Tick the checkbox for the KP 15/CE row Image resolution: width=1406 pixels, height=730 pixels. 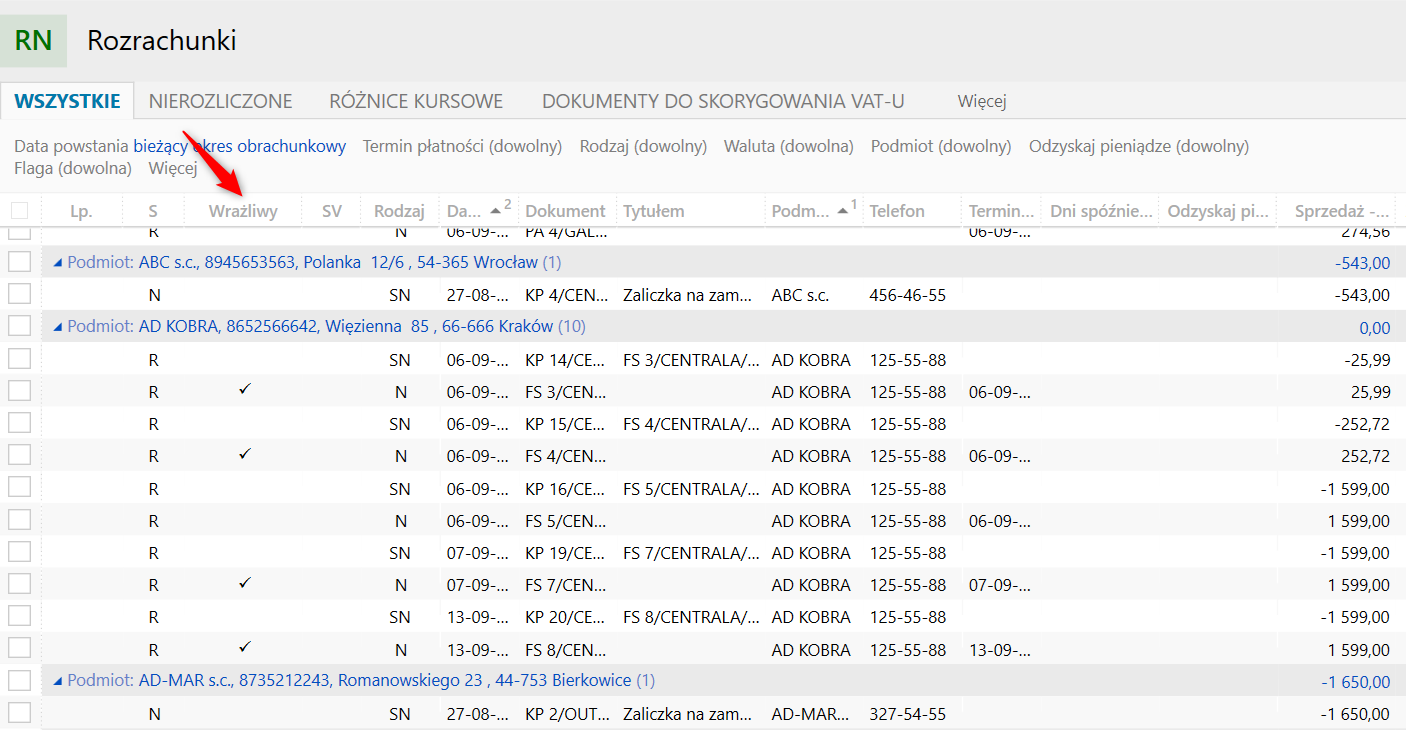click(x=19, y=423)
